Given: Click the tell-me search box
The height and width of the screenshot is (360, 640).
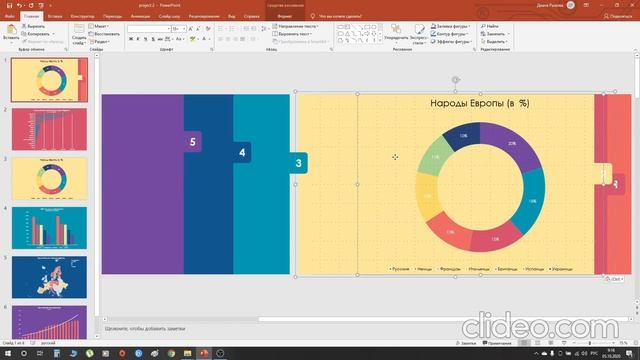Looking at the screenshot, I should point(340,16).
